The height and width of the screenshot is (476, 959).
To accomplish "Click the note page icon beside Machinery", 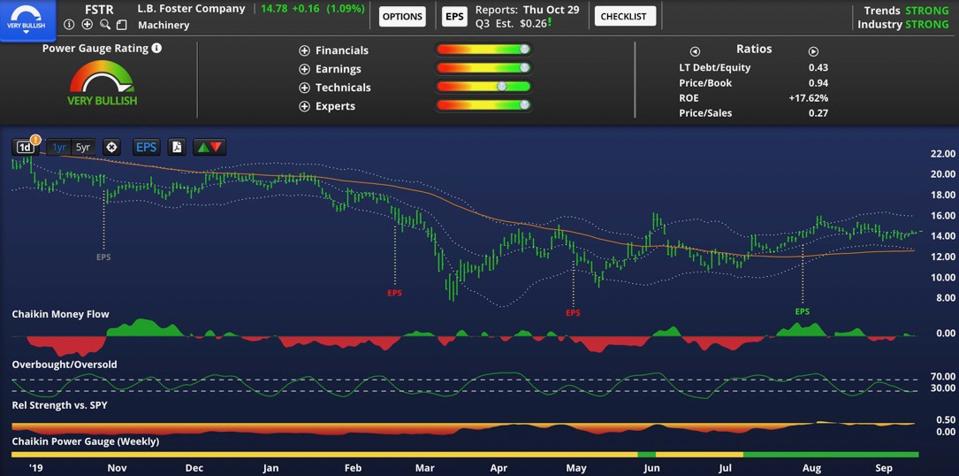I will (122, 25).
